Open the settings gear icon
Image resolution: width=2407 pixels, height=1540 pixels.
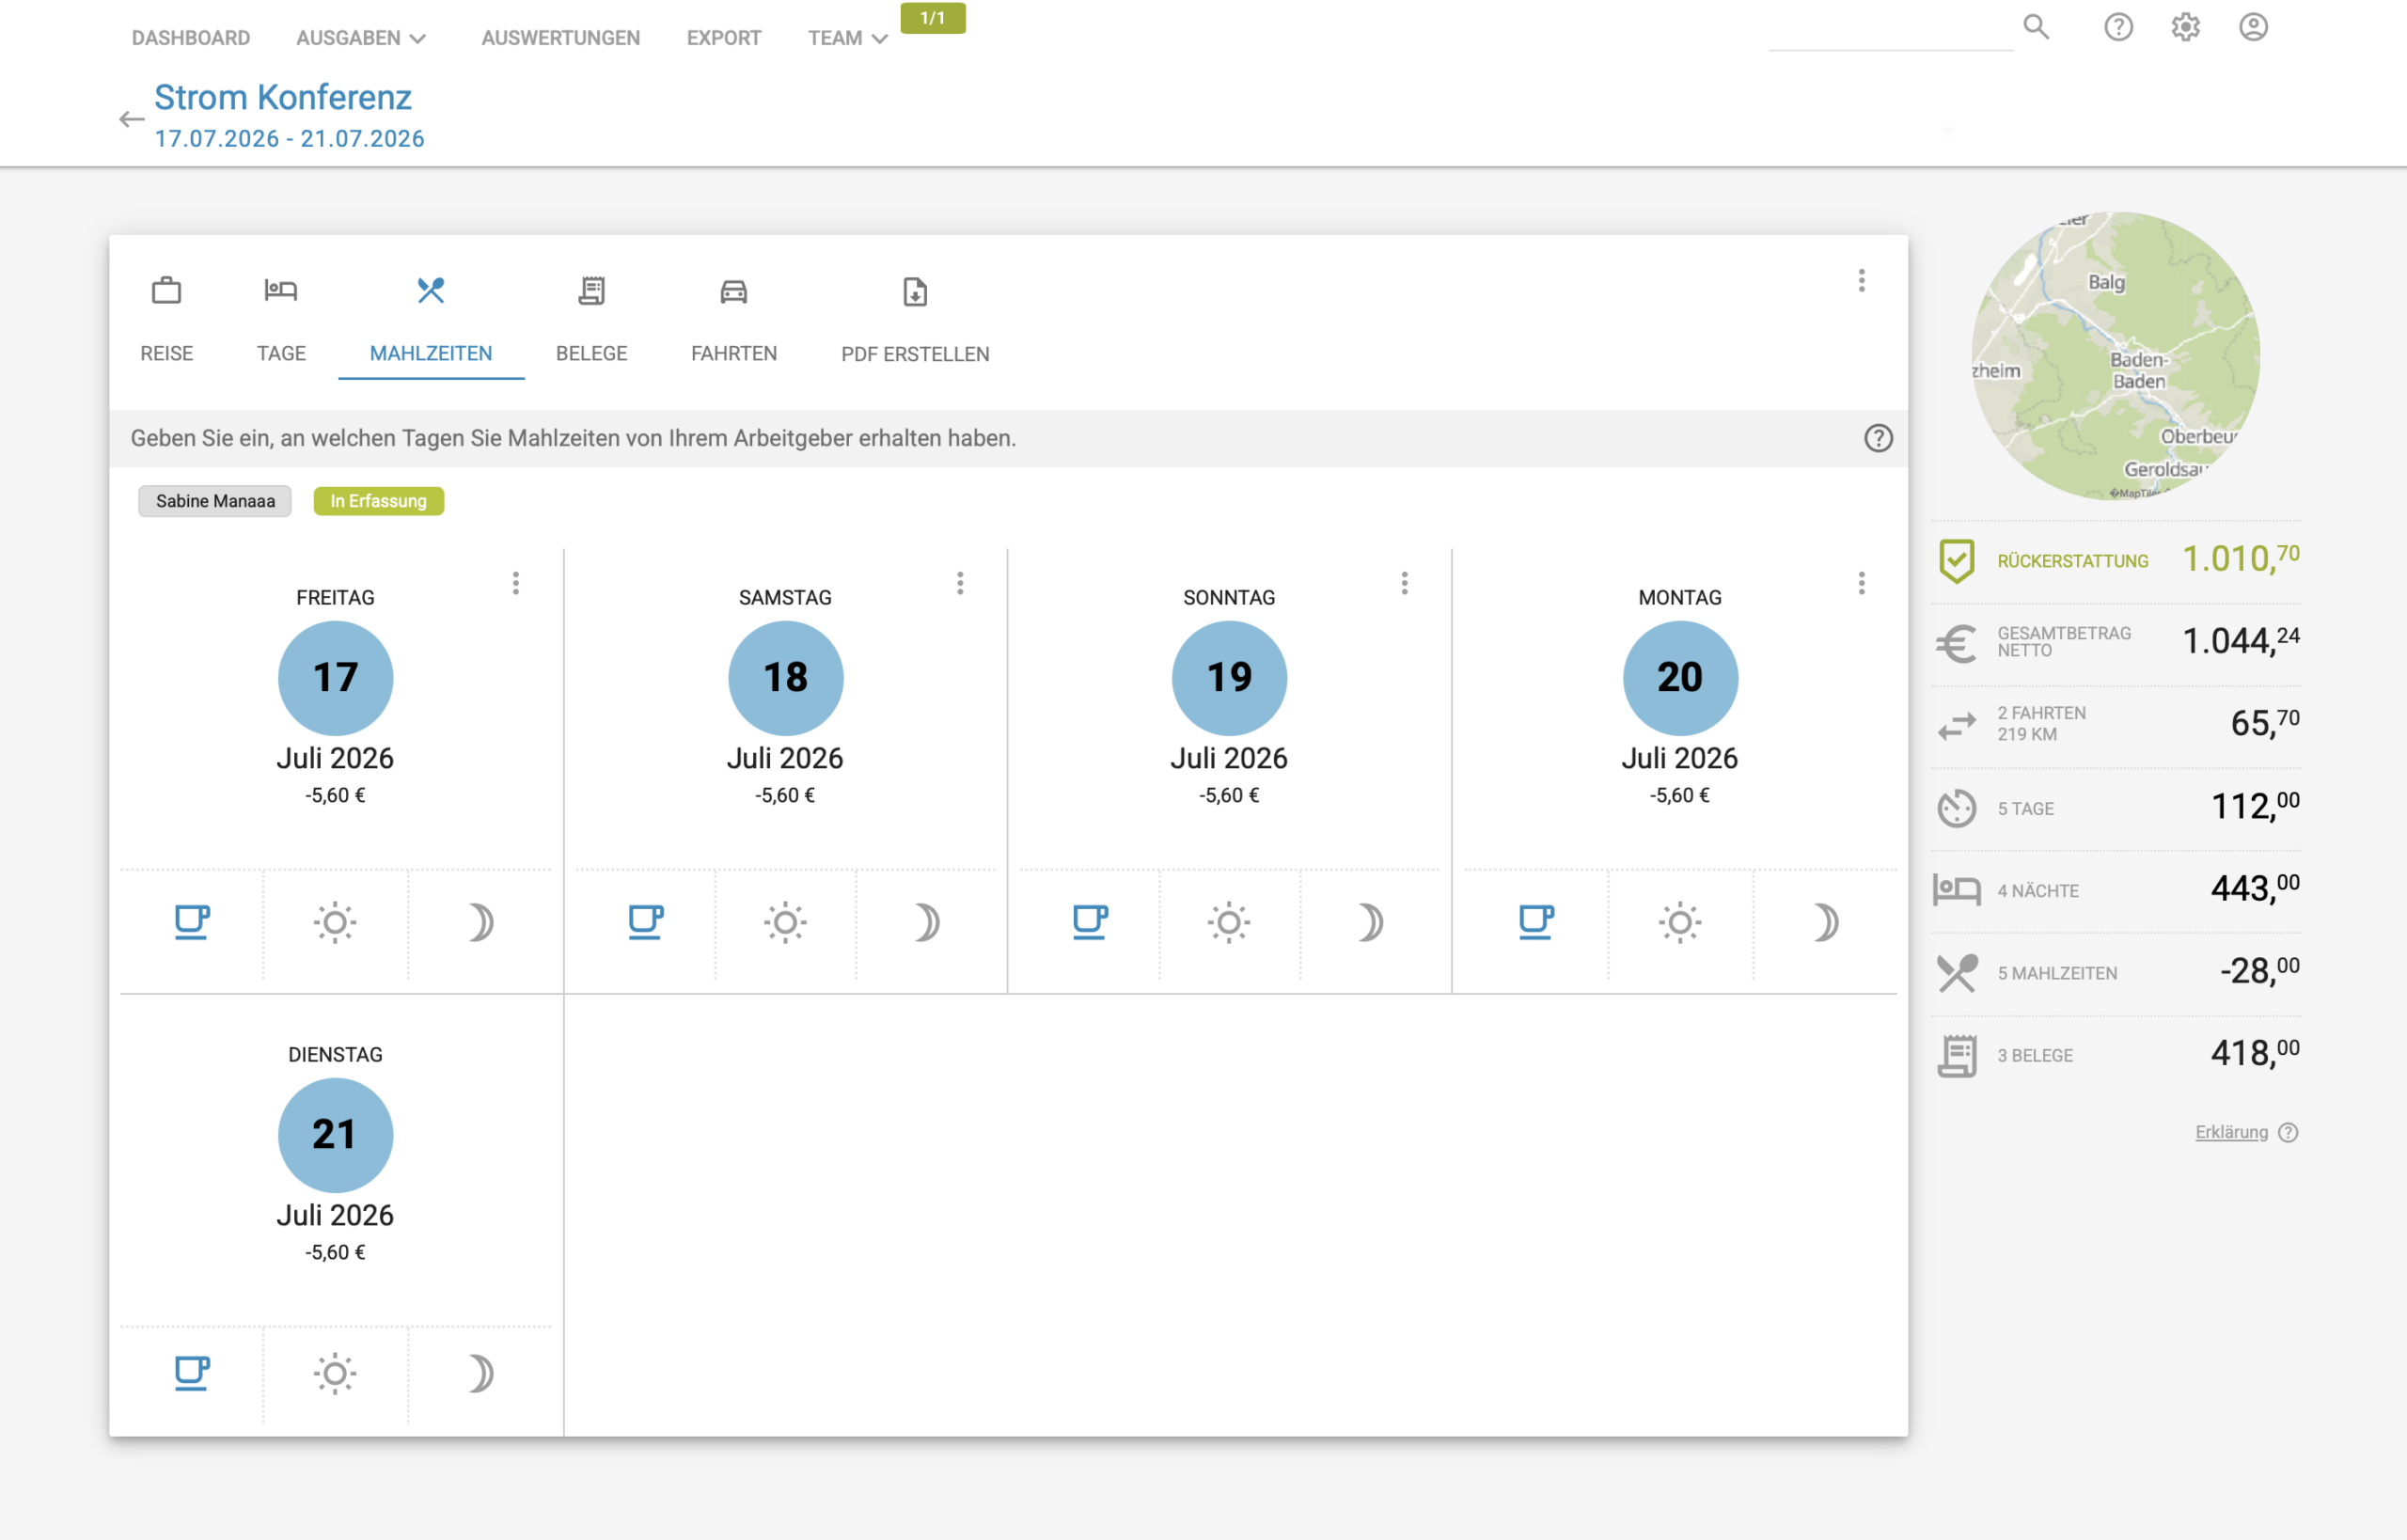[2186, 27]
